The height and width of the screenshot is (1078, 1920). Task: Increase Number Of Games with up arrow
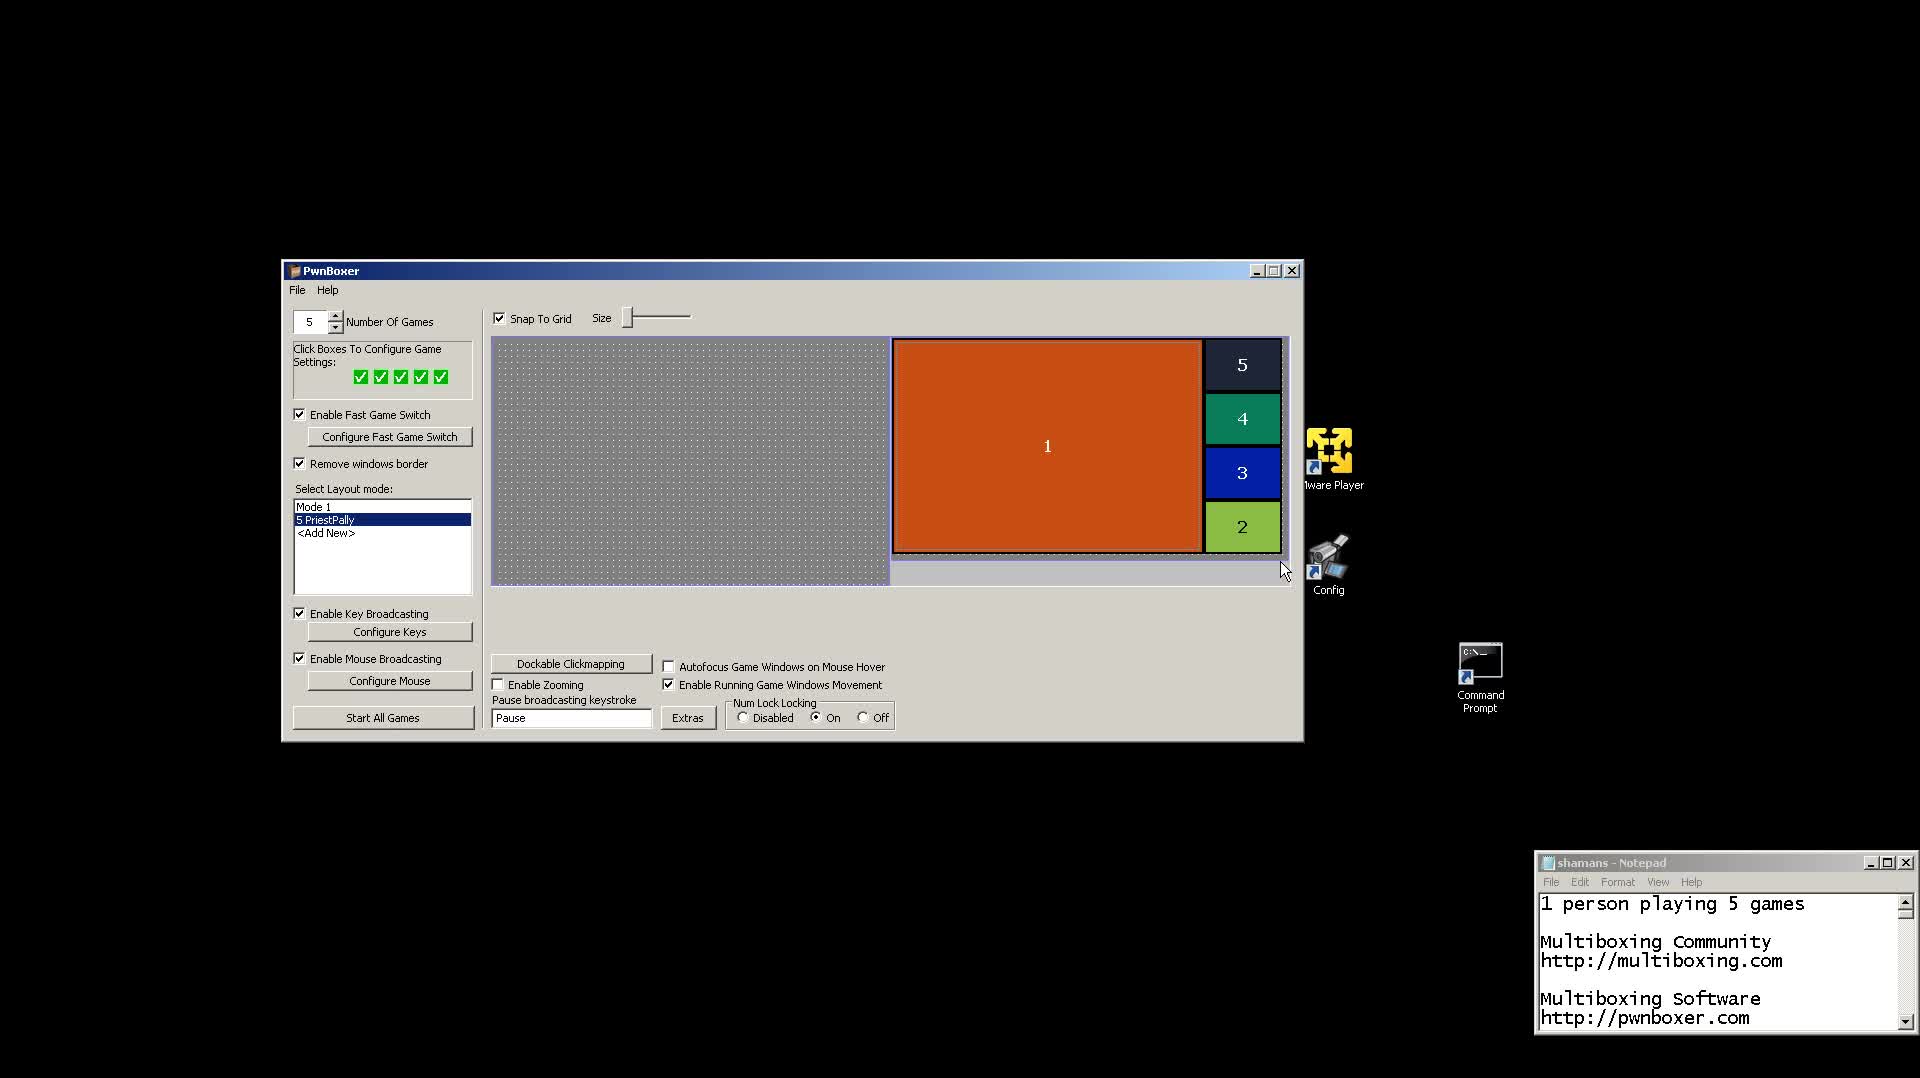[x=335, y=316]
